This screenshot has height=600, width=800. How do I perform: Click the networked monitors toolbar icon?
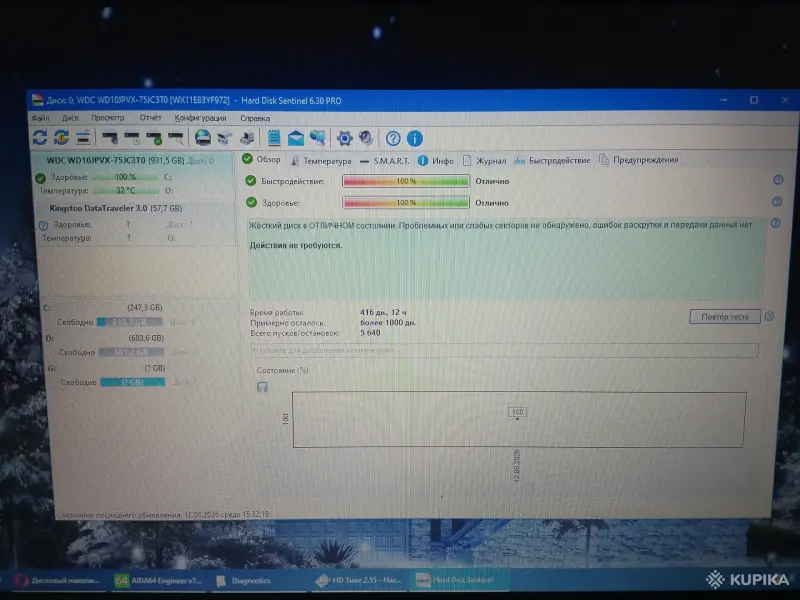point(317,138)
